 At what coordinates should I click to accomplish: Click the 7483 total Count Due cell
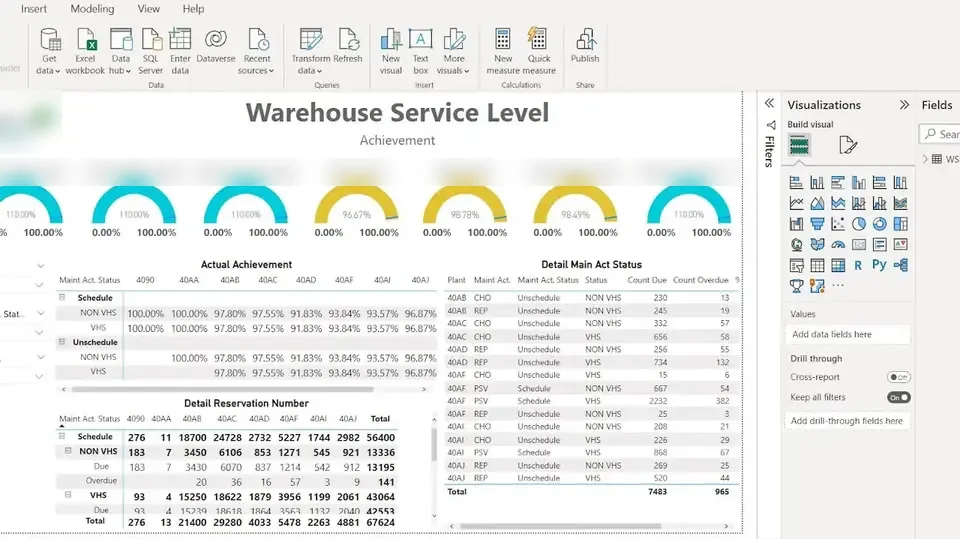coord(657,491)
